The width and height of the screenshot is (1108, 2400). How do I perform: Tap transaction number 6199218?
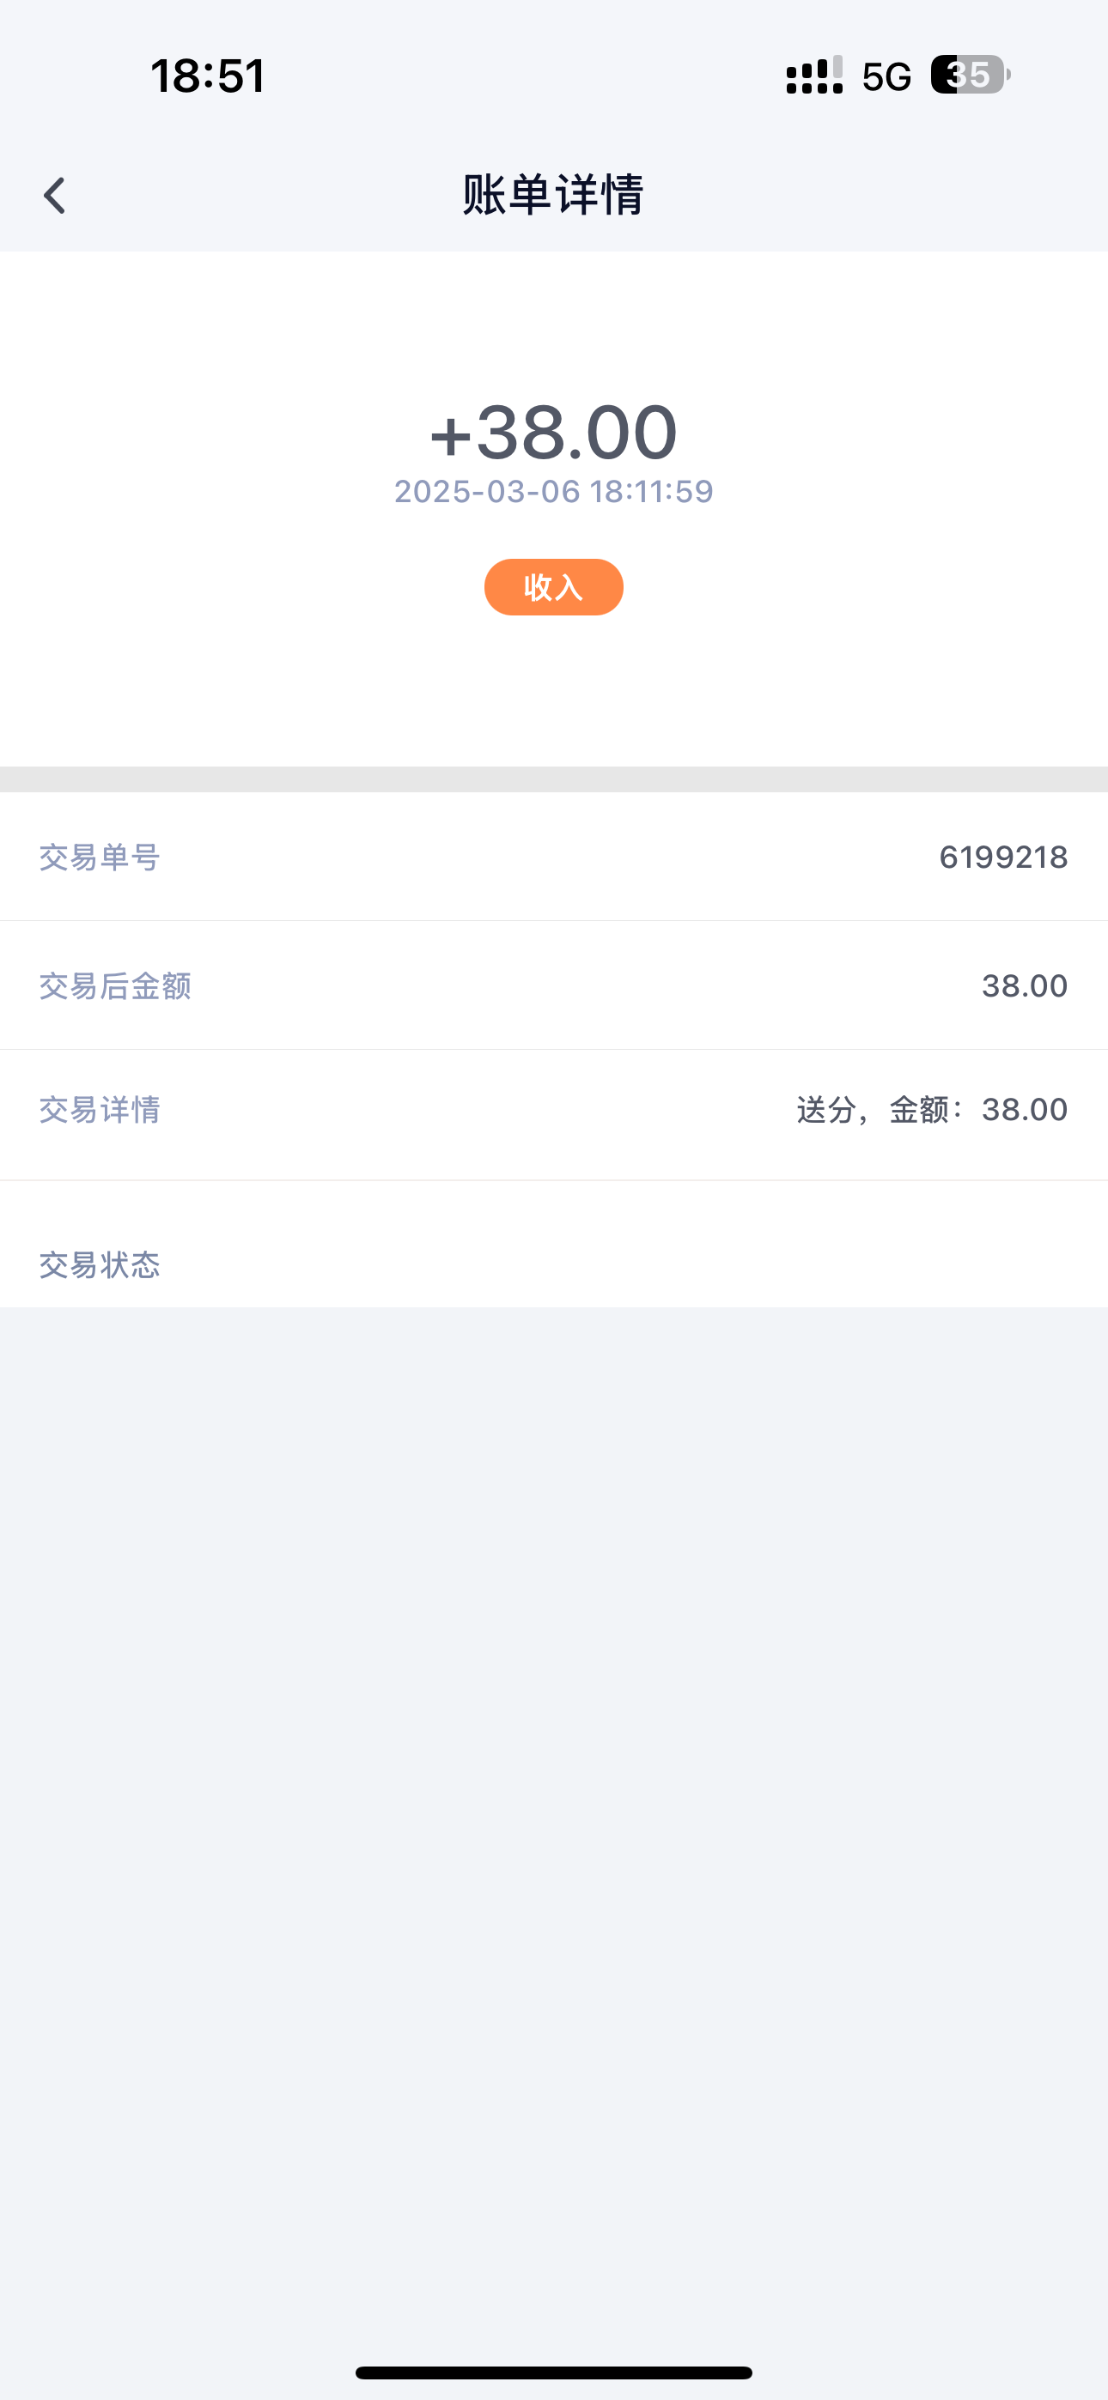[x=1003, y=857]
